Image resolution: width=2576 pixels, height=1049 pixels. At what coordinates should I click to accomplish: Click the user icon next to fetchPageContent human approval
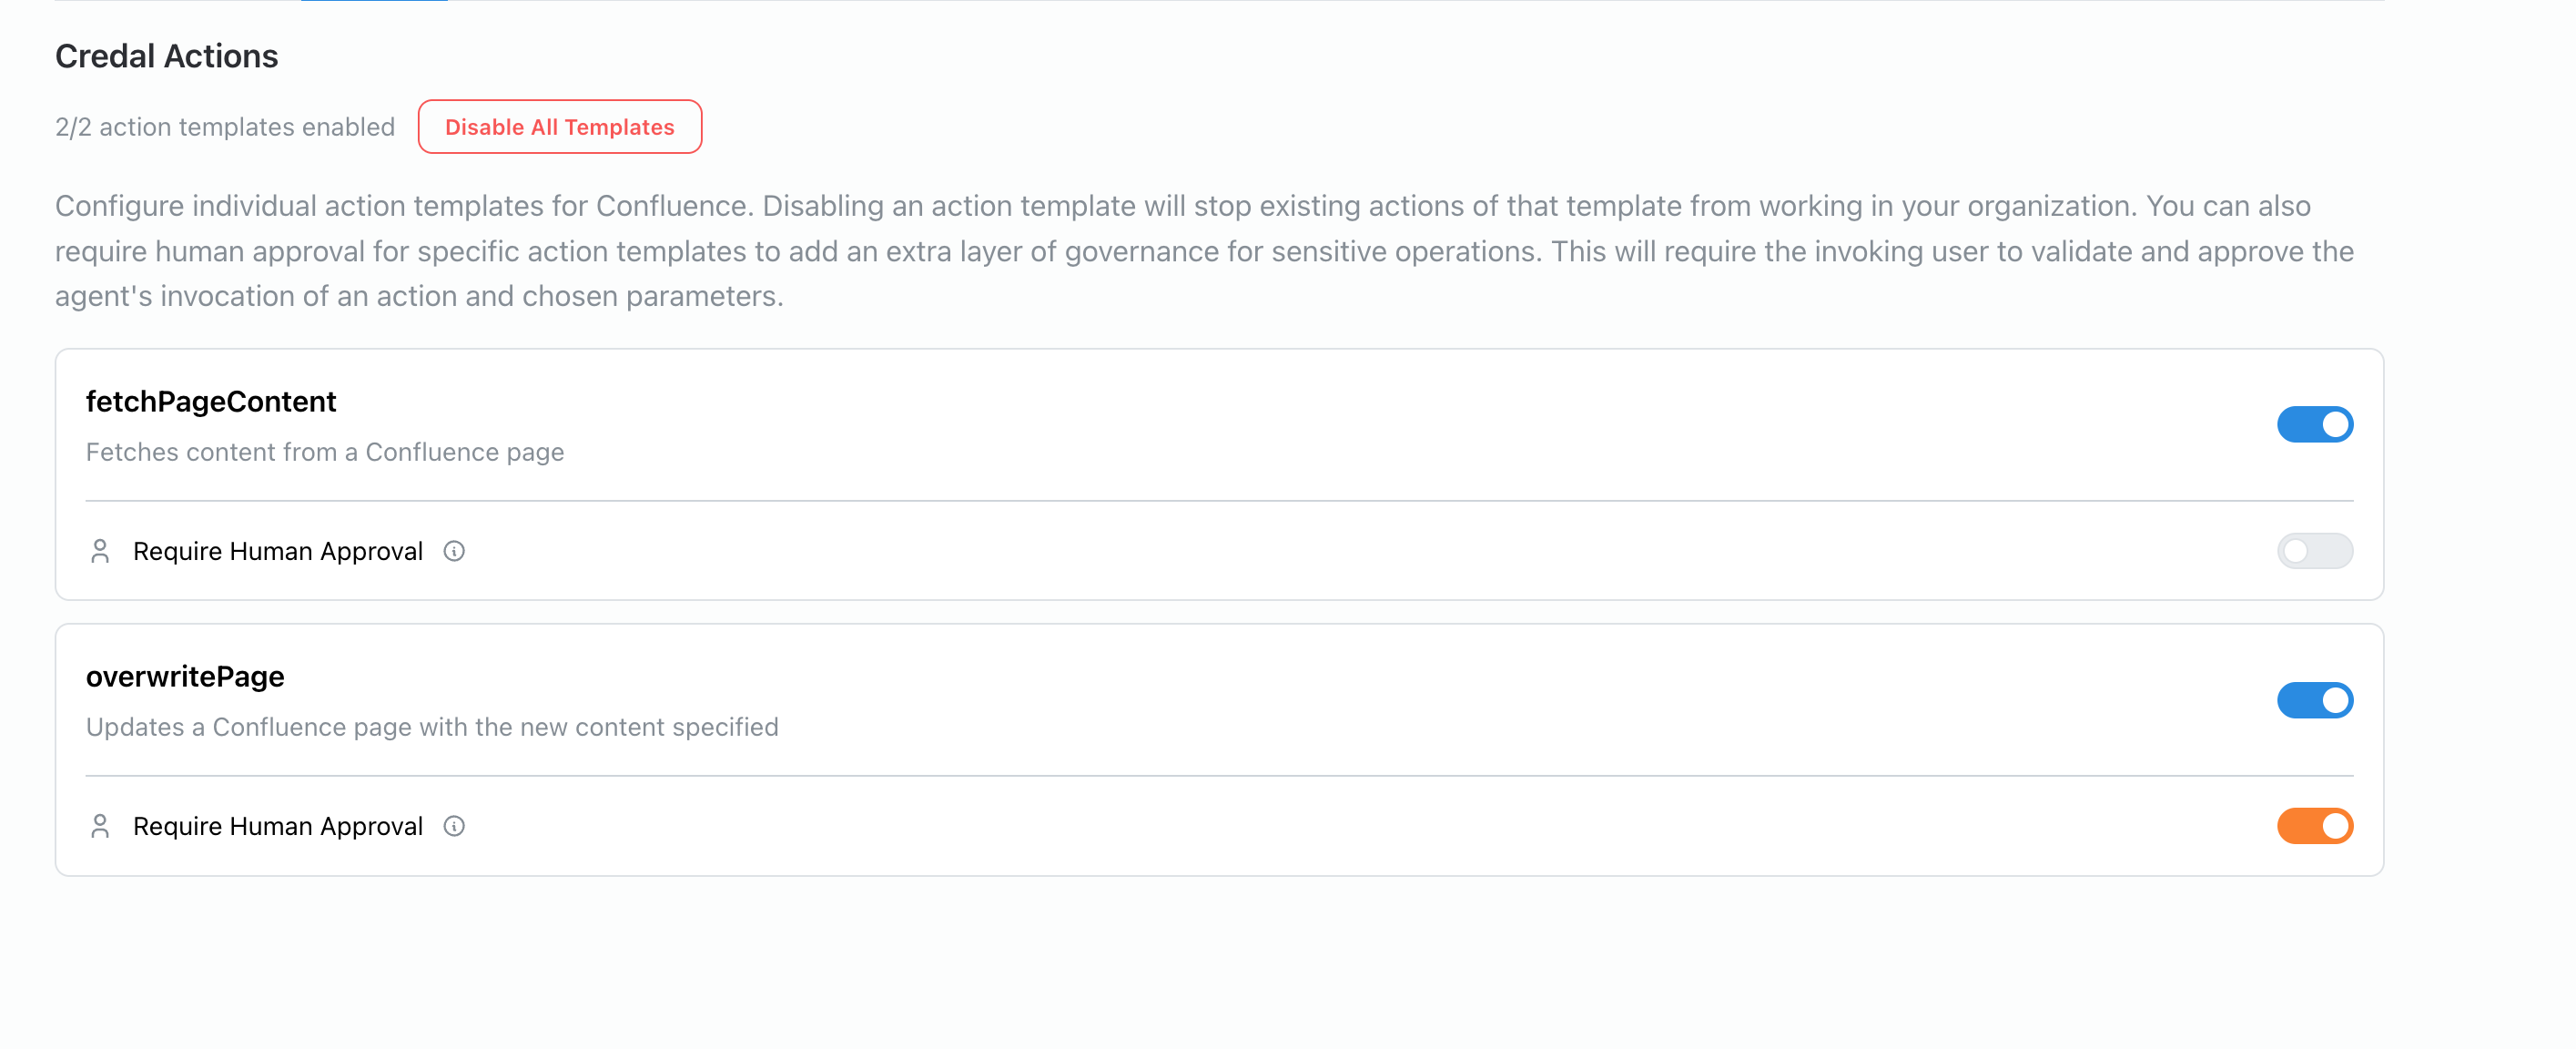click(99, 550)
